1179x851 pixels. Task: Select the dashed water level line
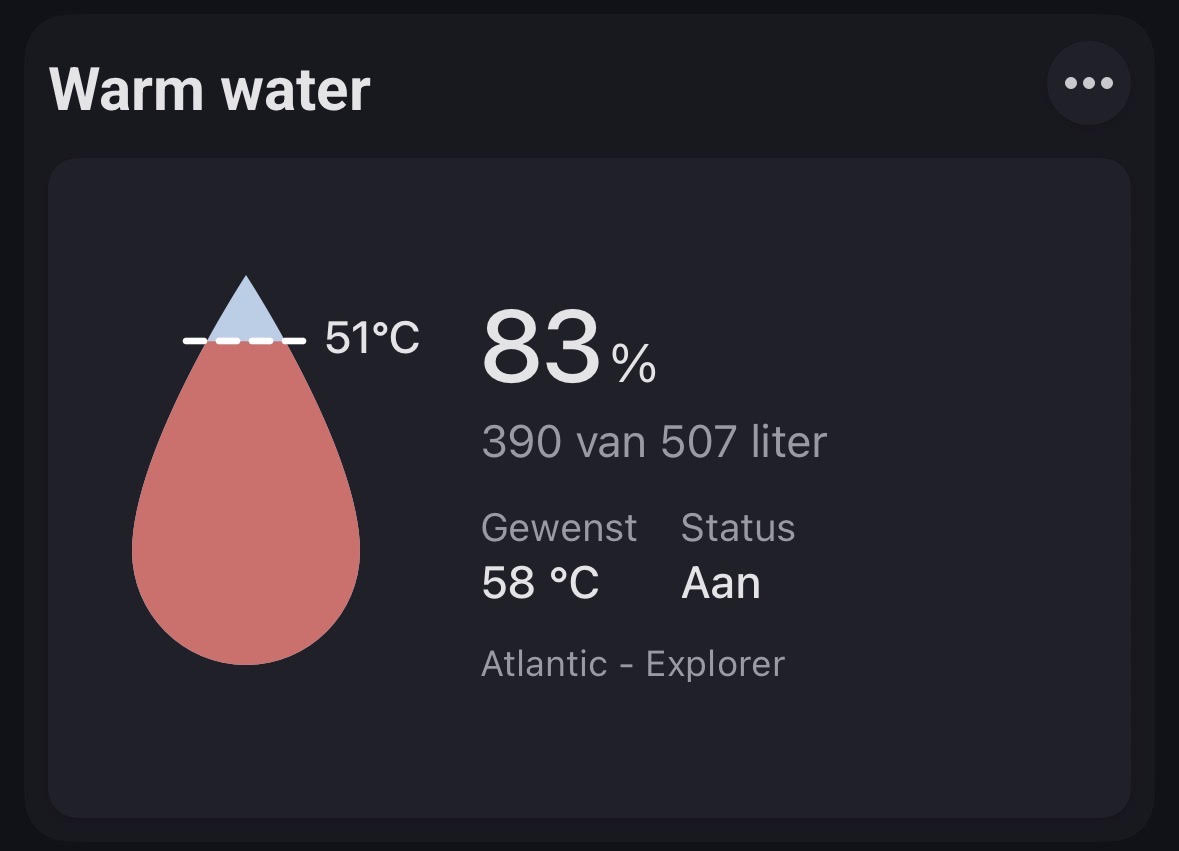tap(244, 341)
